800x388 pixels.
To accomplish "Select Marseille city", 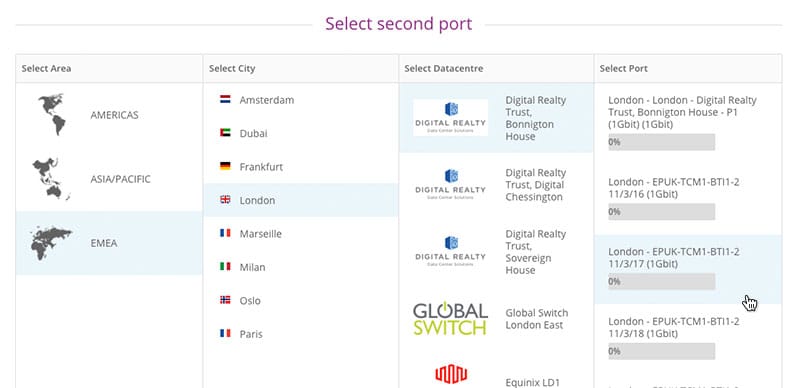I will pos(301,233).
